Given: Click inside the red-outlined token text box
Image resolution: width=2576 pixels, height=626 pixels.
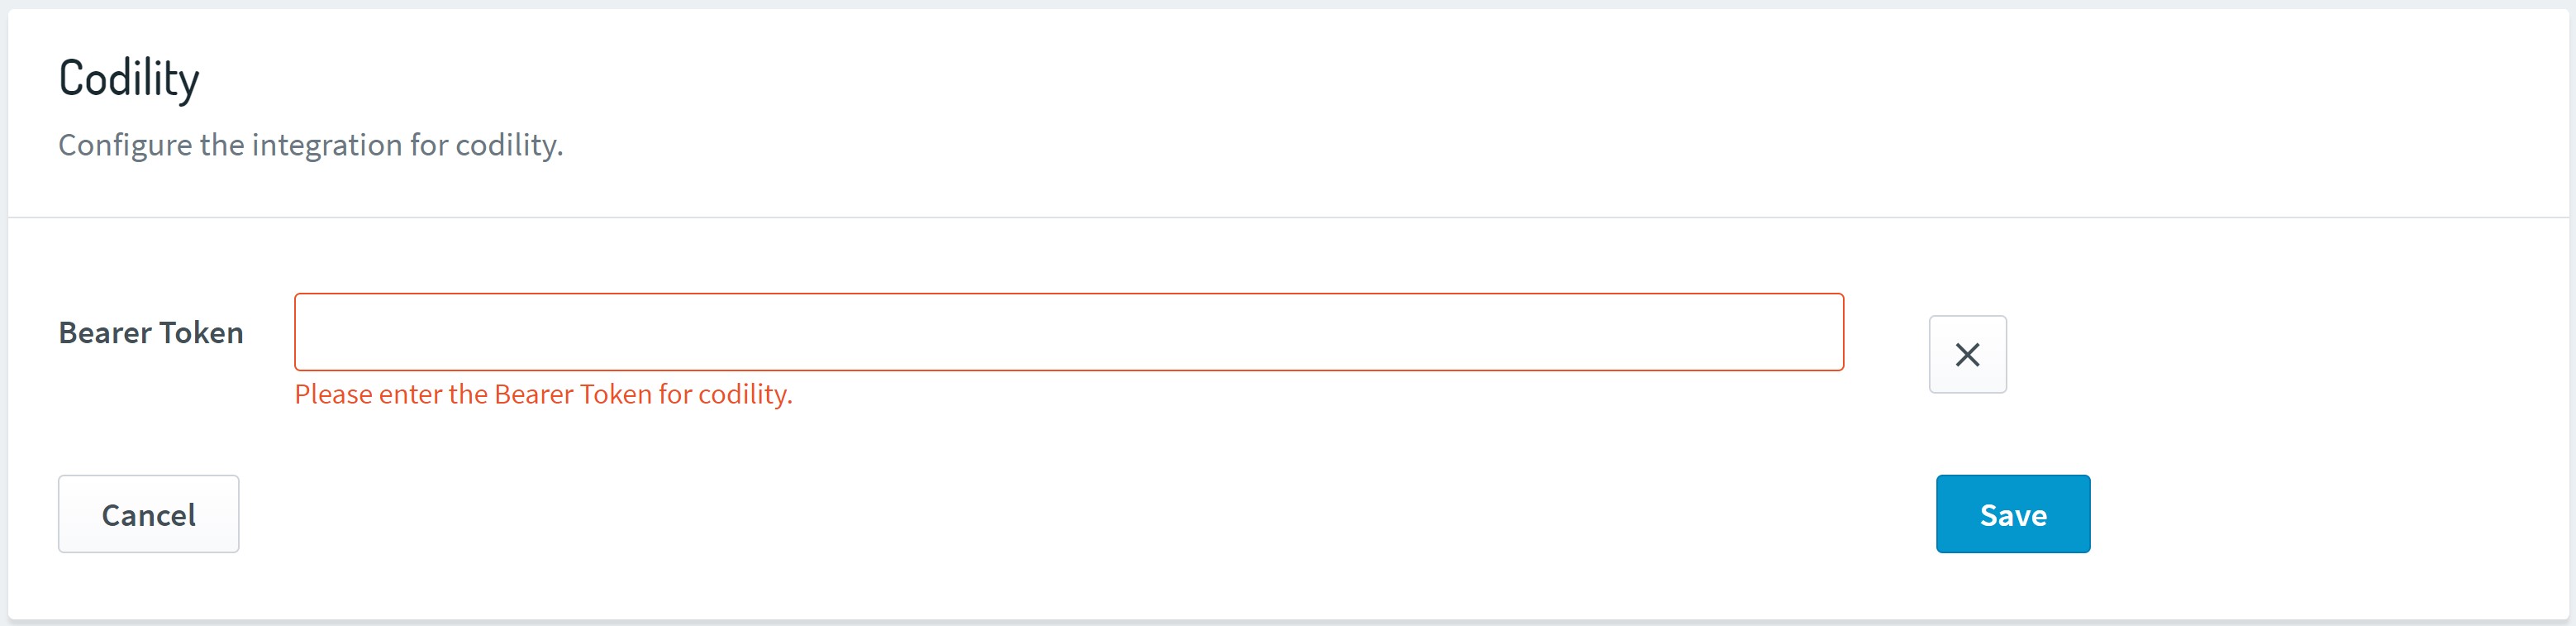Looking at the screenshot, I should 1068,332.
